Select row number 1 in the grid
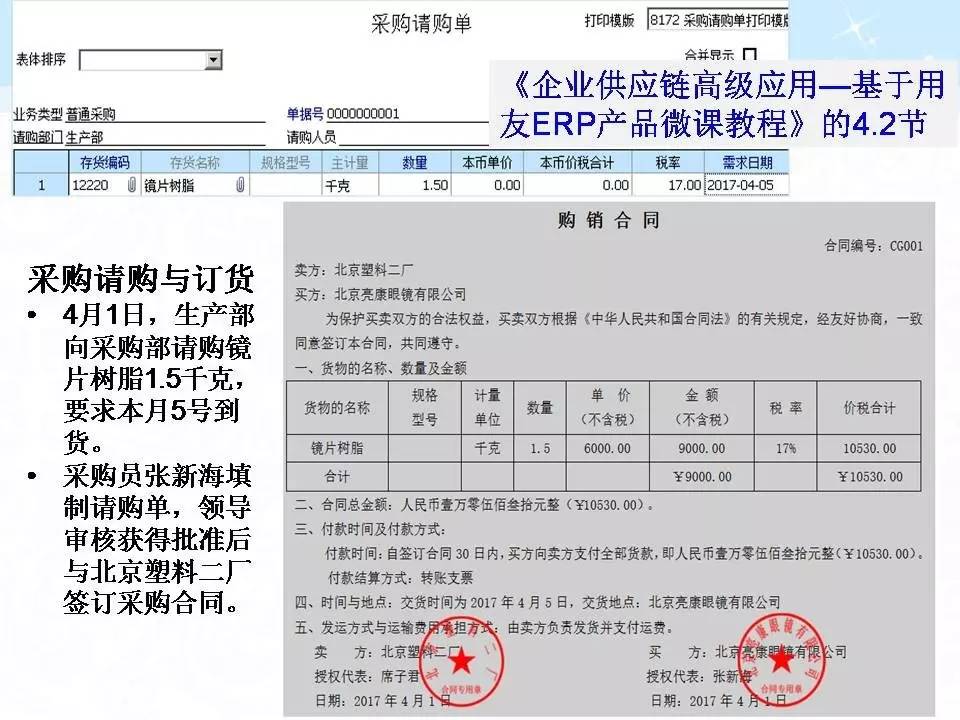This screenshot has width=960, height=720. coord(40,185)
